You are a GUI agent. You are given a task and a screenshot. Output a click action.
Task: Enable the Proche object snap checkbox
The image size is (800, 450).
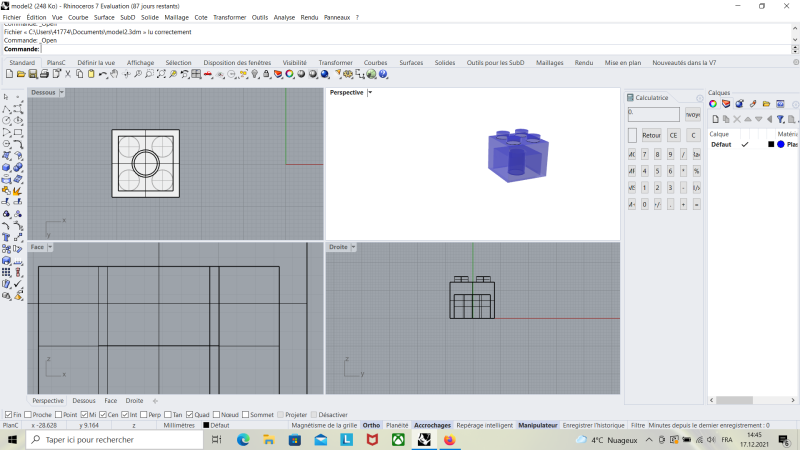click(x=27, y=414)
